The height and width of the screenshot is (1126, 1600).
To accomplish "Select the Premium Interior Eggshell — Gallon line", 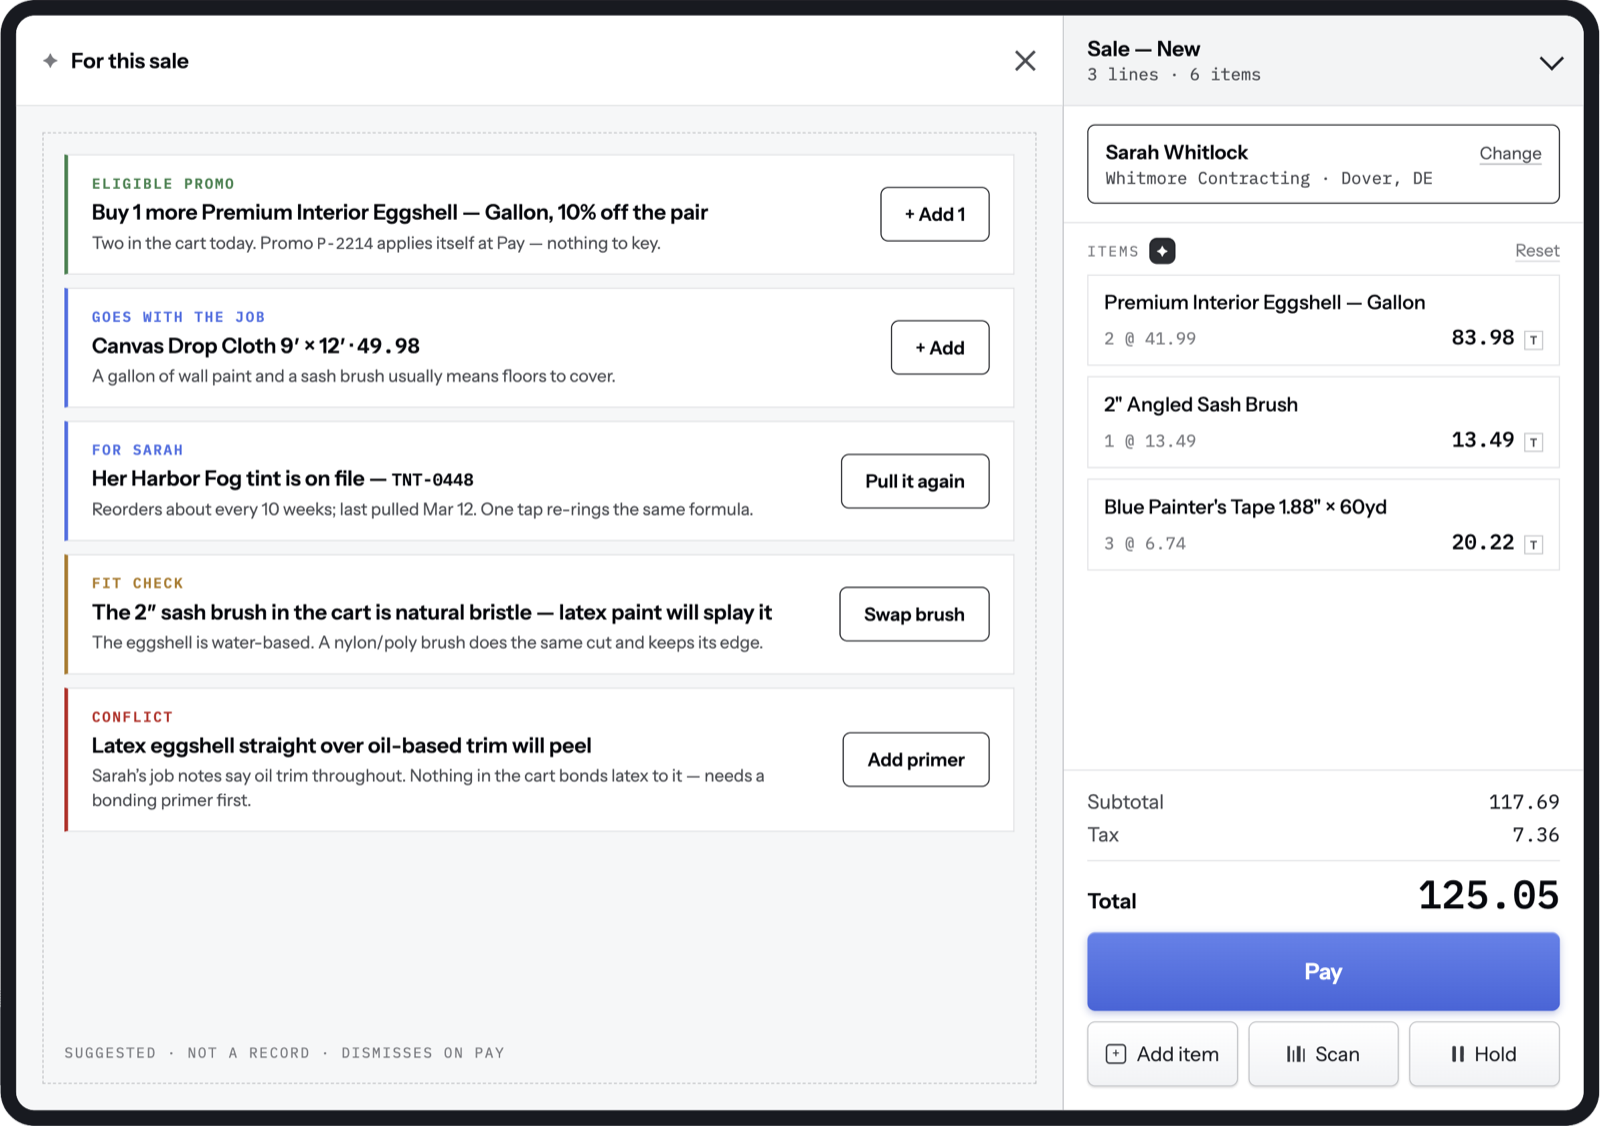I will tap(1323, 320).
